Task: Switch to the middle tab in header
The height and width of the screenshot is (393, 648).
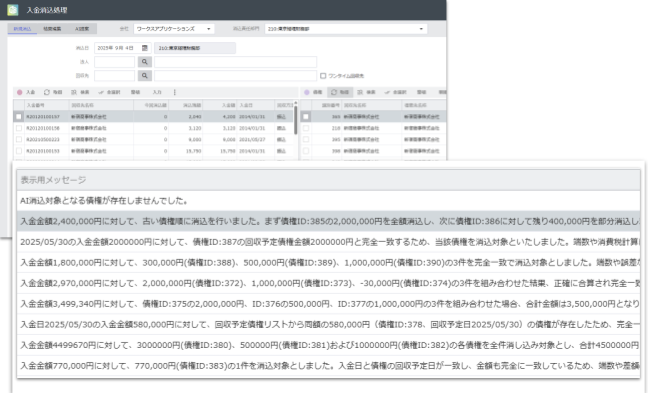Action: 52,29
